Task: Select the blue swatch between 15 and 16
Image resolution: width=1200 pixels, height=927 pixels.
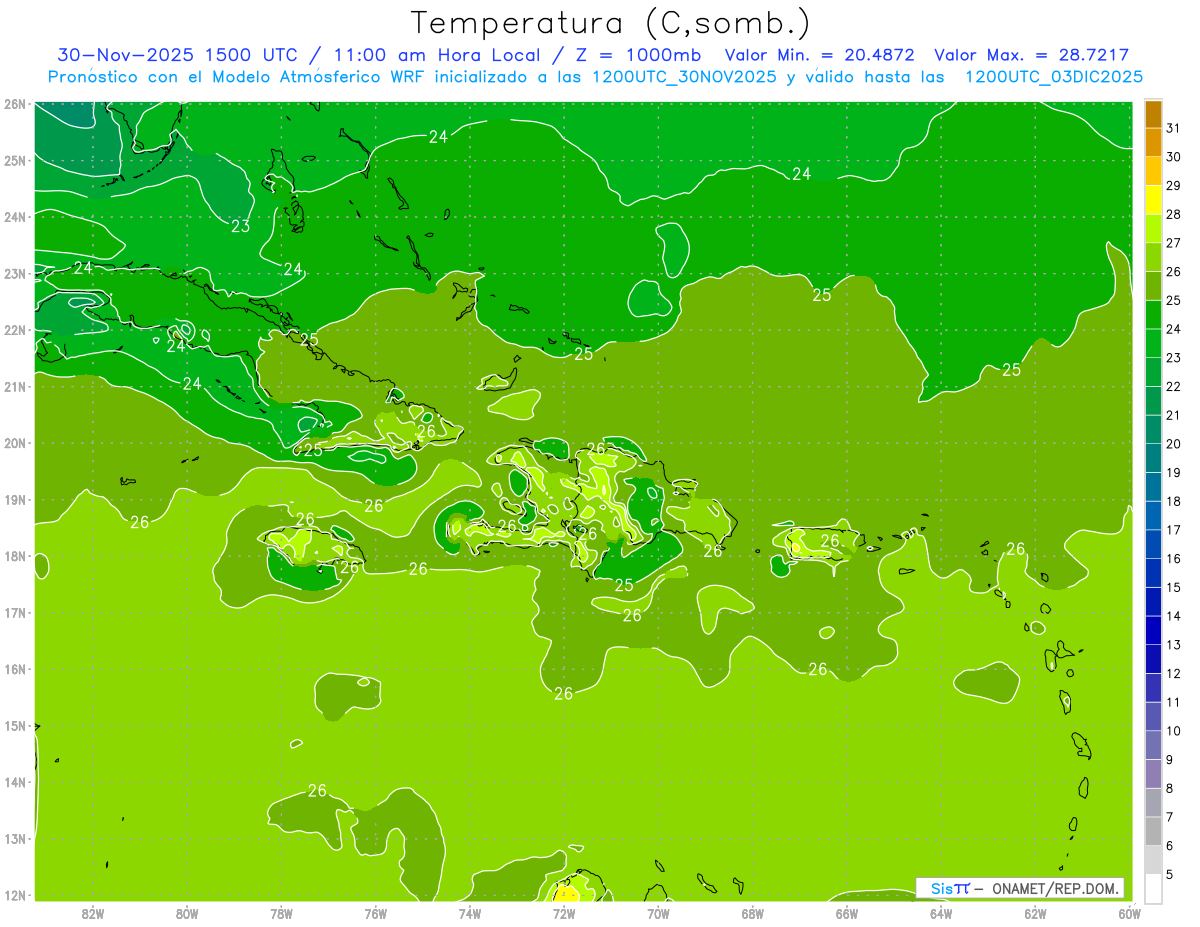Action: (x=1153, y=573)
